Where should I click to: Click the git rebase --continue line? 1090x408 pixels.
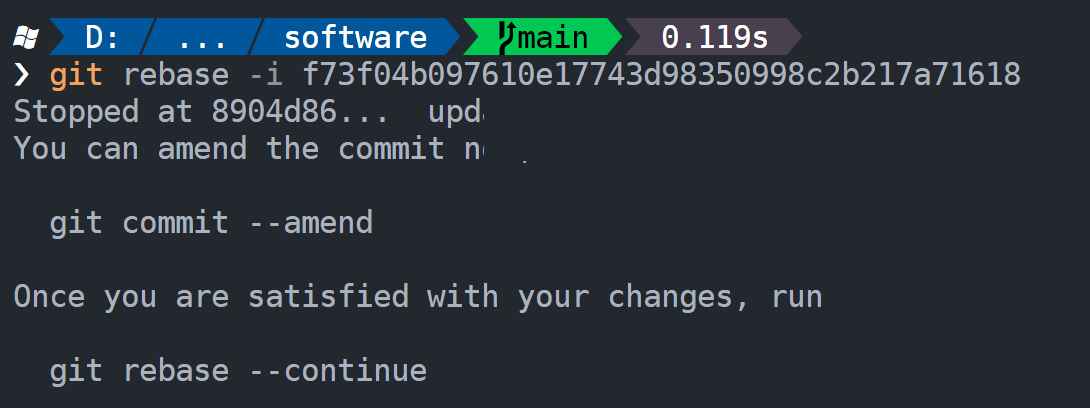[238, 370]
